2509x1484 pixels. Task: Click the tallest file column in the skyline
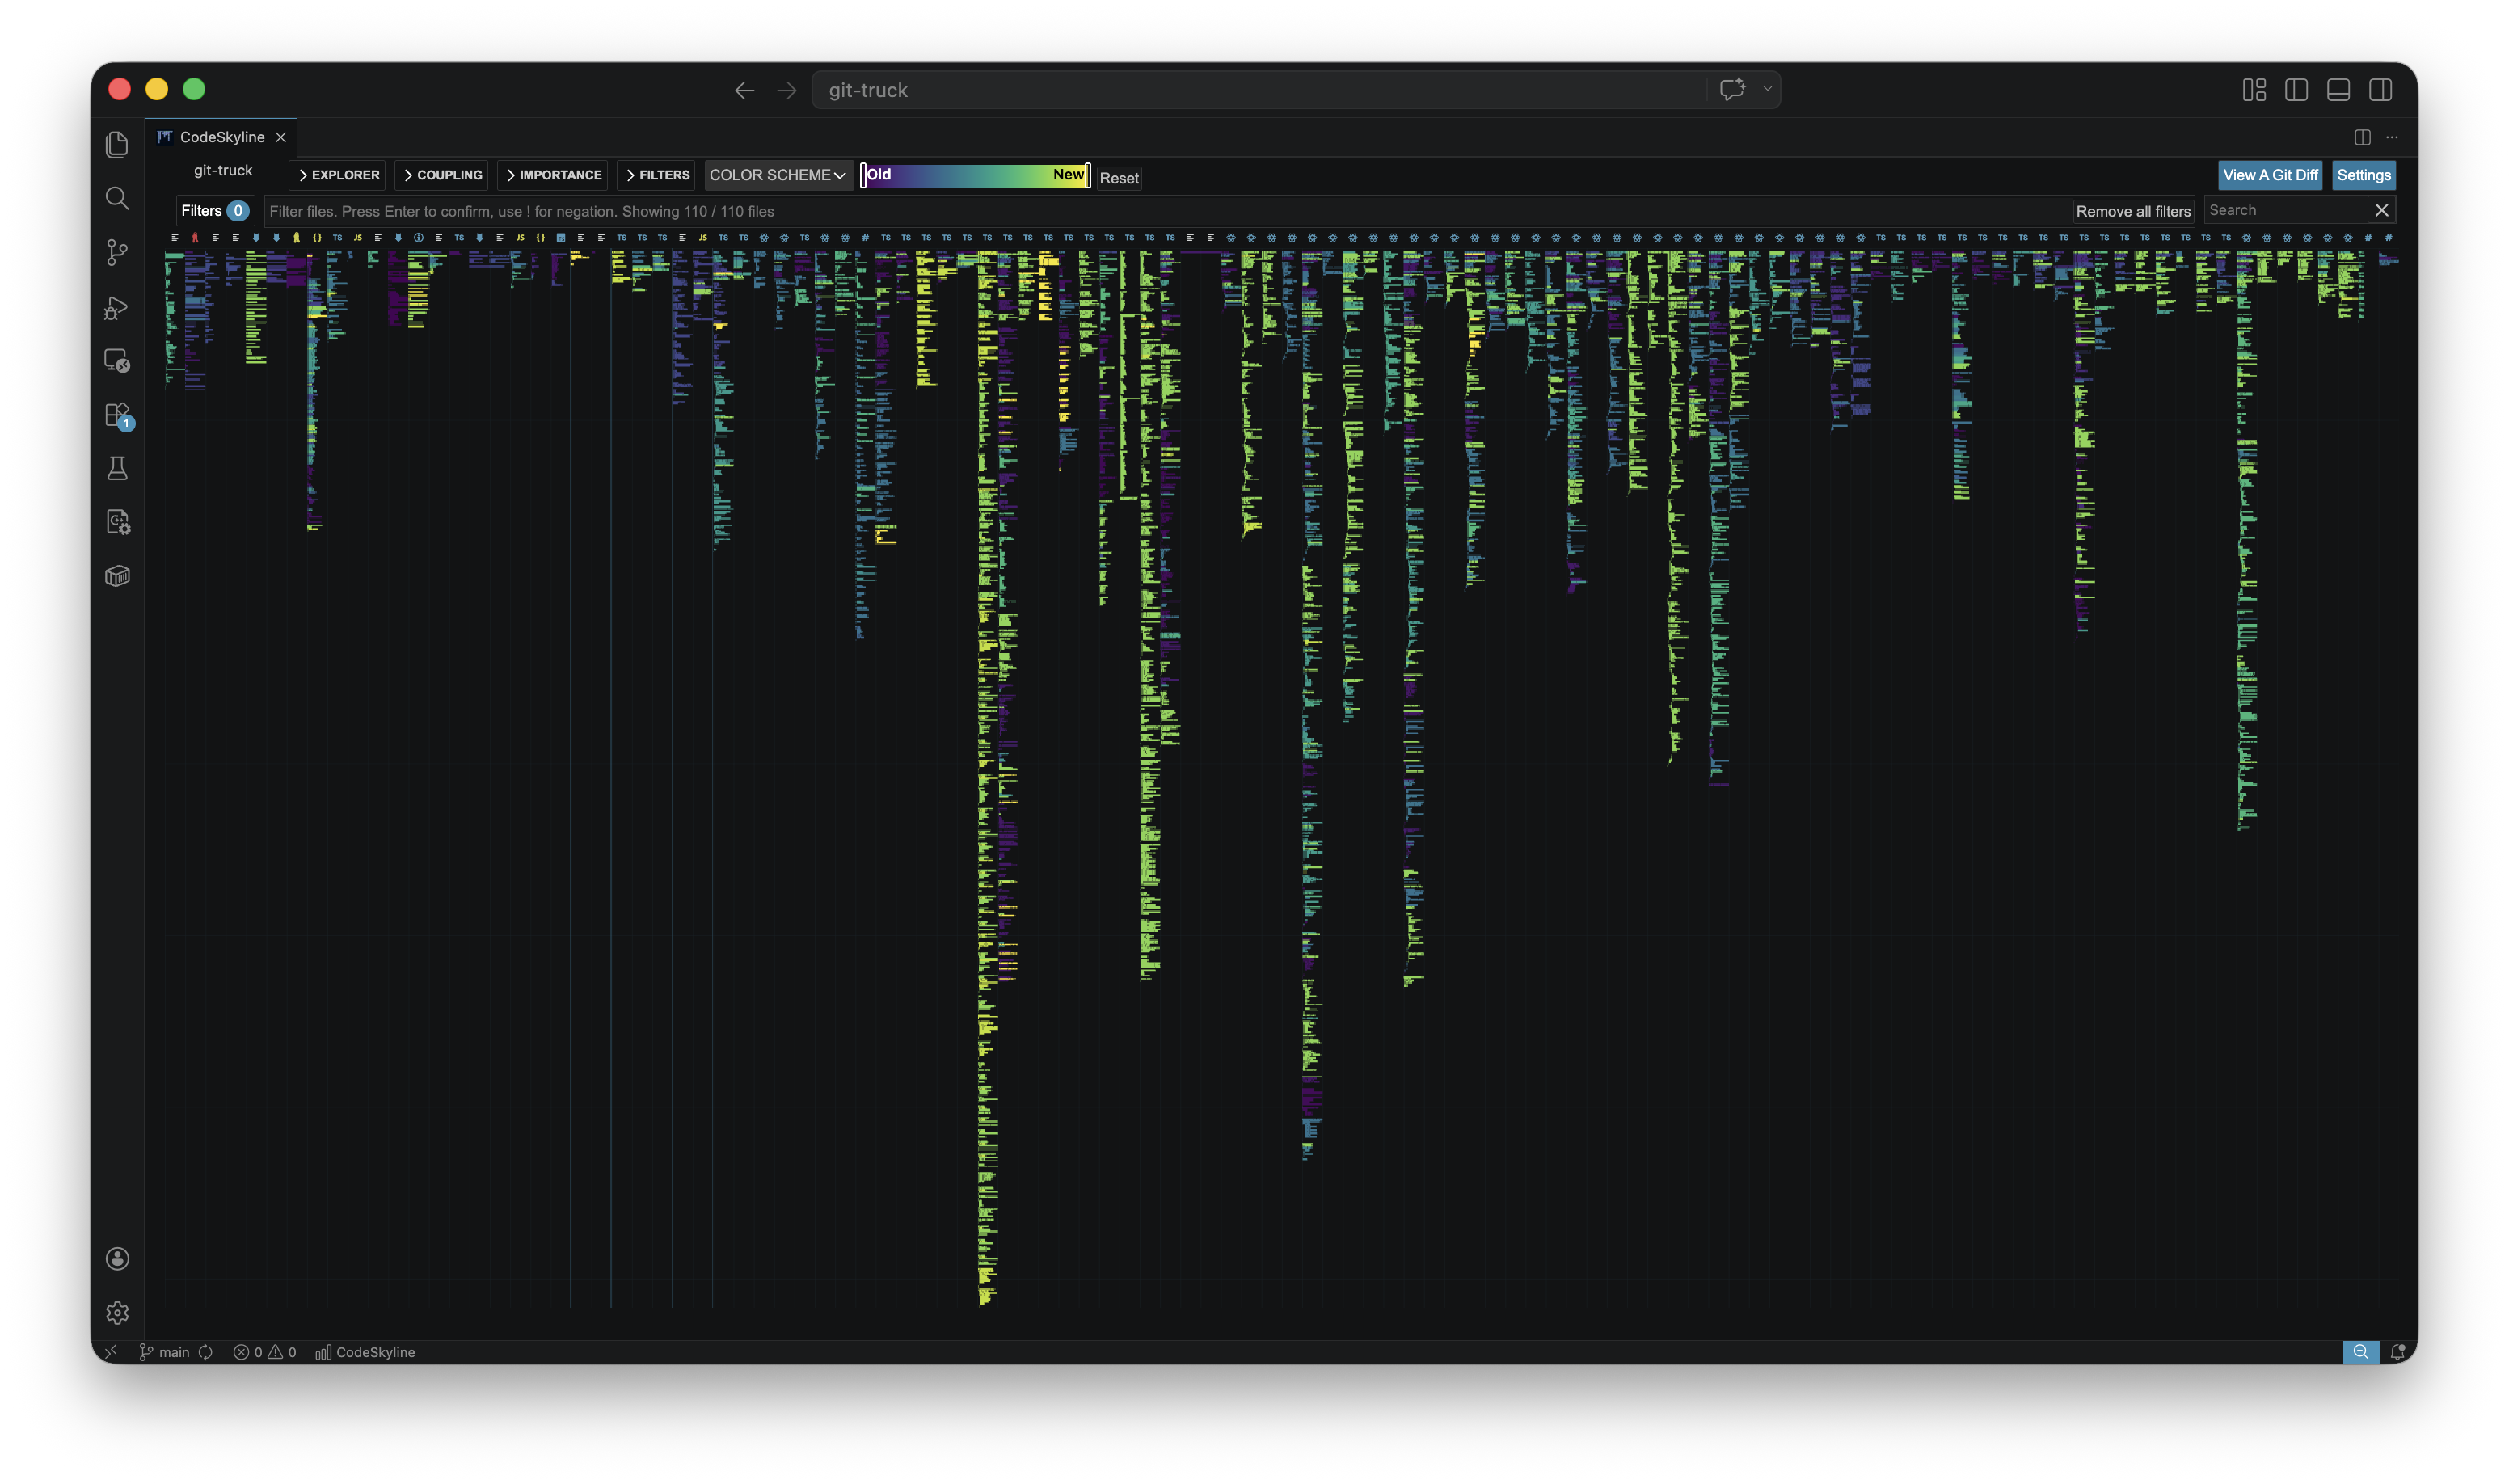tap(987, 778)
